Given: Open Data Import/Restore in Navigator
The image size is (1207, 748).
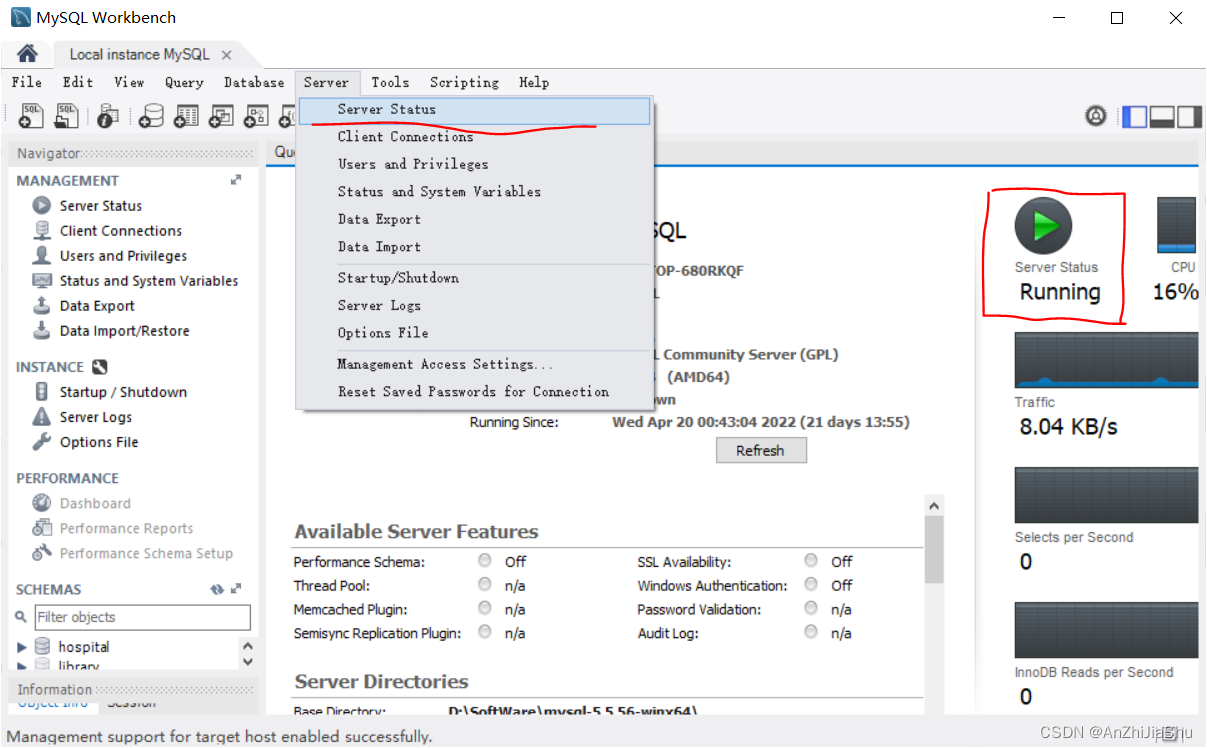Looking at the screenshot, I should 123,330.
